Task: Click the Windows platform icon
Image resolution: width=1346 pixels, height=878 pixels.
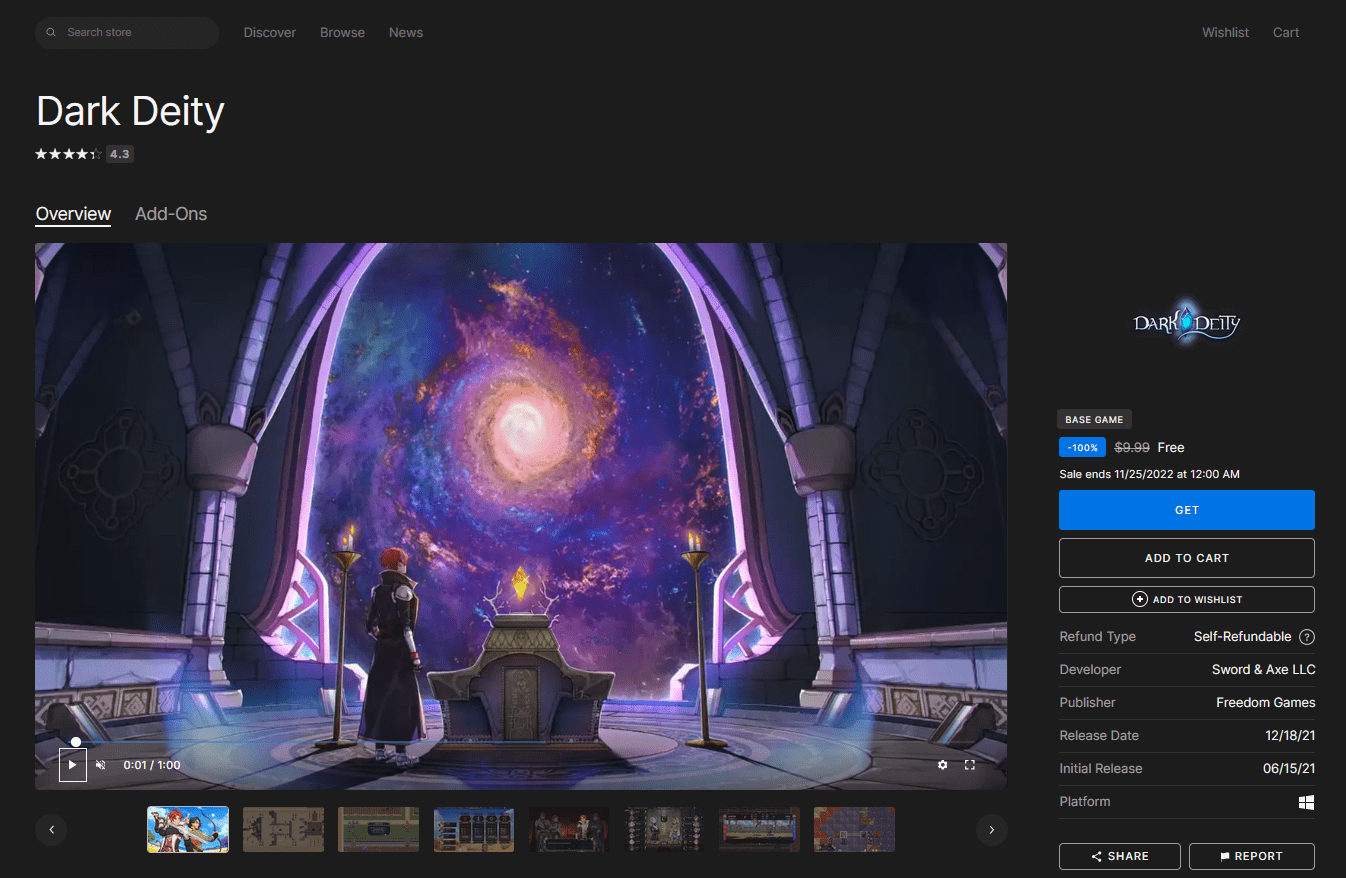Action: click(1306, 802)
